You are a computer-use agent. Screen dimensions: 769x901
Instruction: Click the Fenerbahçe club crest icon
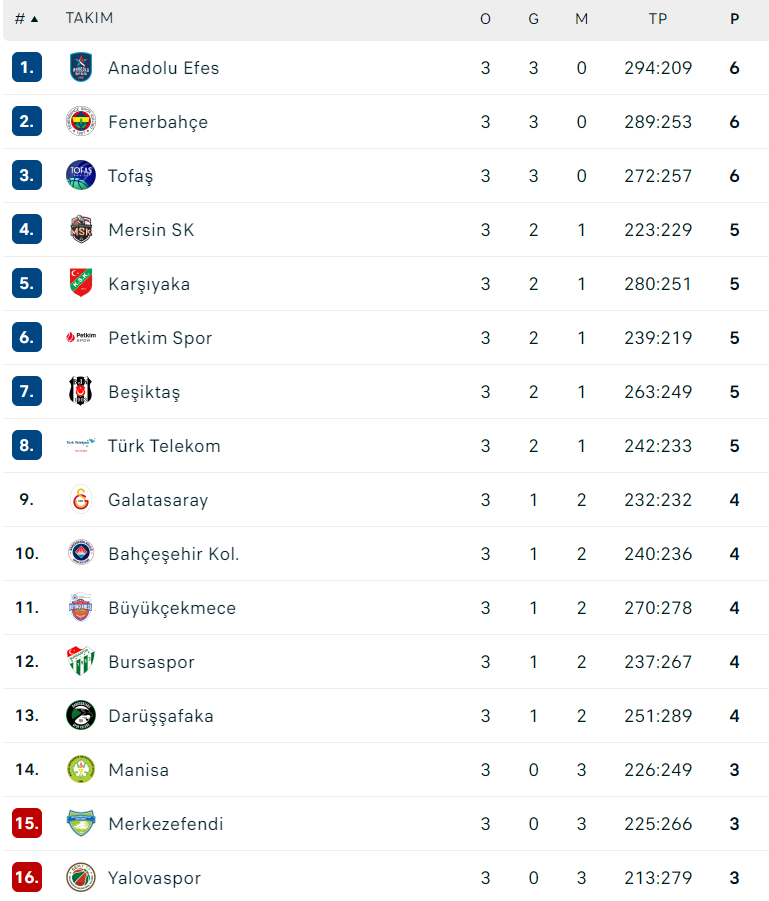pyautogui.click(x=81, y=122)
